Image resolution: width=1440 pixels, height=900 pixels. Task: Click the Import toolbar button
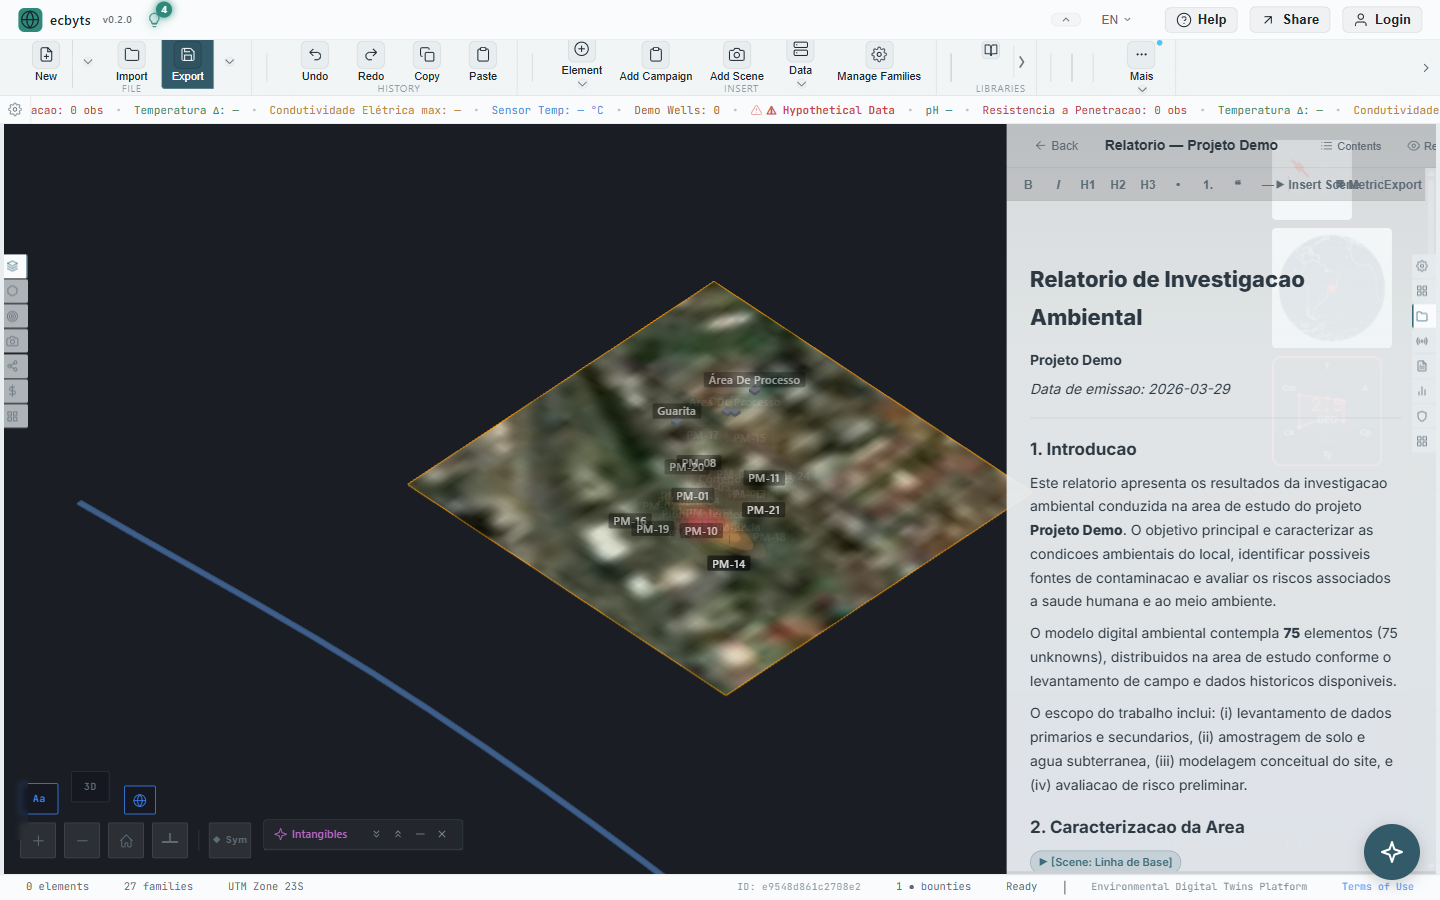(131, 62)
